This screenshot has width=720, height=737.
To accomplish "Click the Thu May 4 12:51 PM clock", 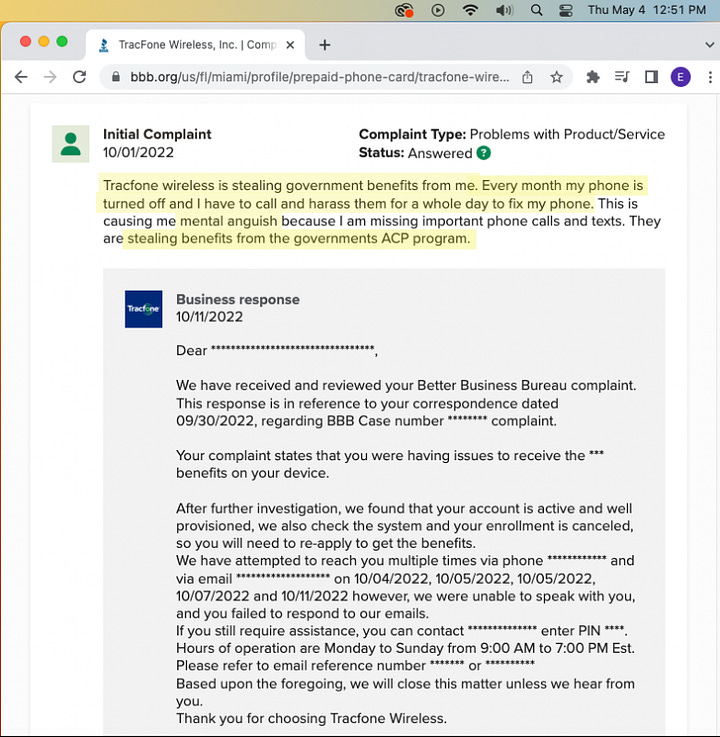I will [647, 10].
